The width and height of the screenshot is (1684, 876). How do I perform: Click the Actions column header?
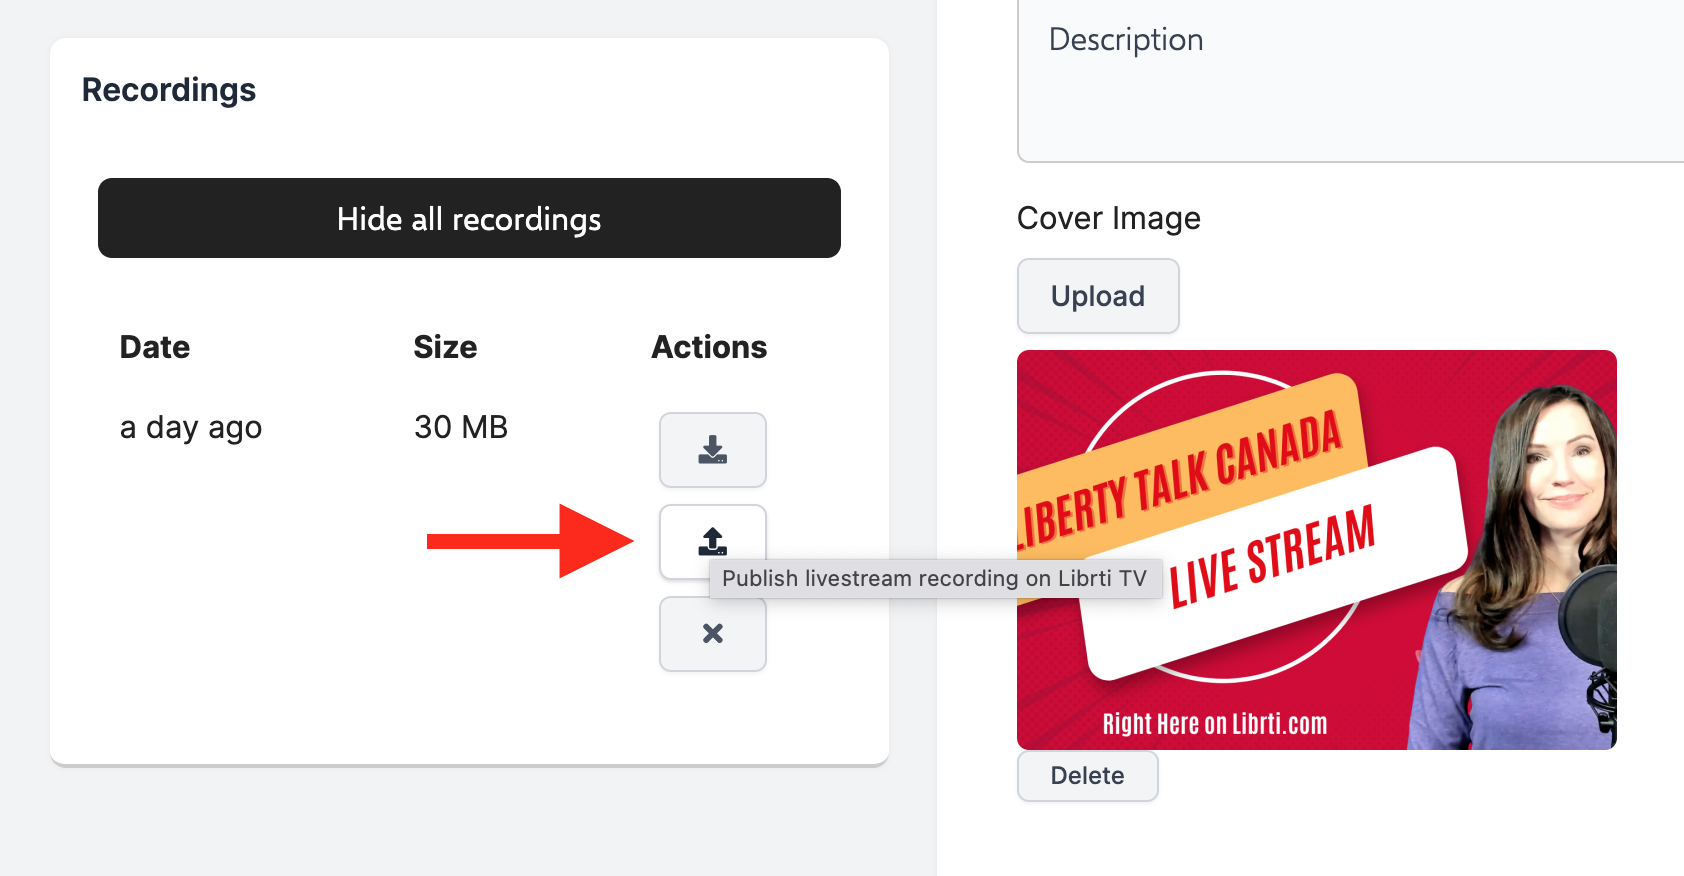pyautogui.click(x=709, y=347)
